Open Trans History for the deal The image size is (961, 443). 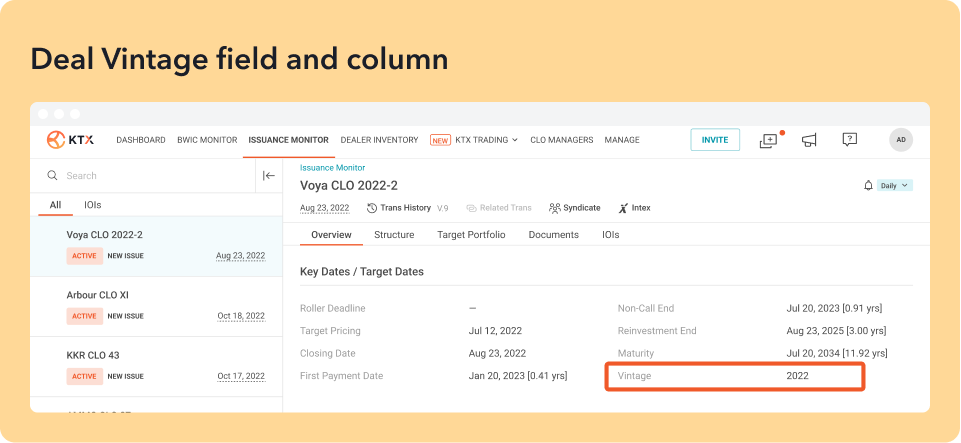399,208
